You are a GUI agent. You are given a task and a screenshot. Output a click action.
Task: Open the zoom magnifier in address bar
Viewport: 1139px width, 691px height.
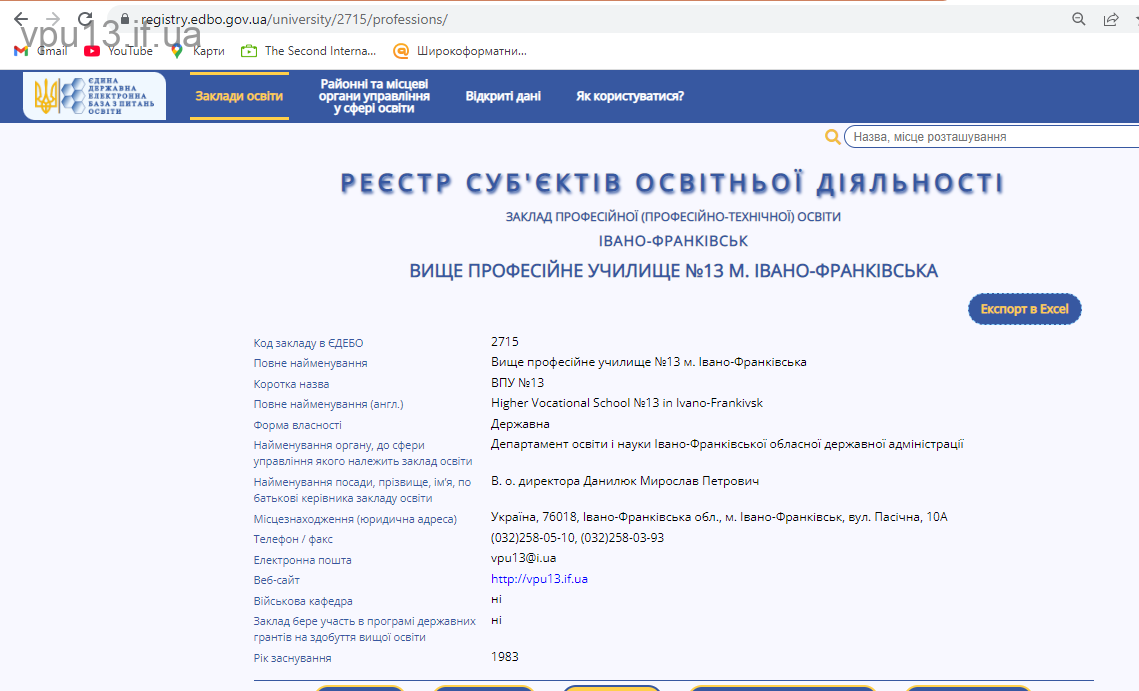click(1079, 19)
